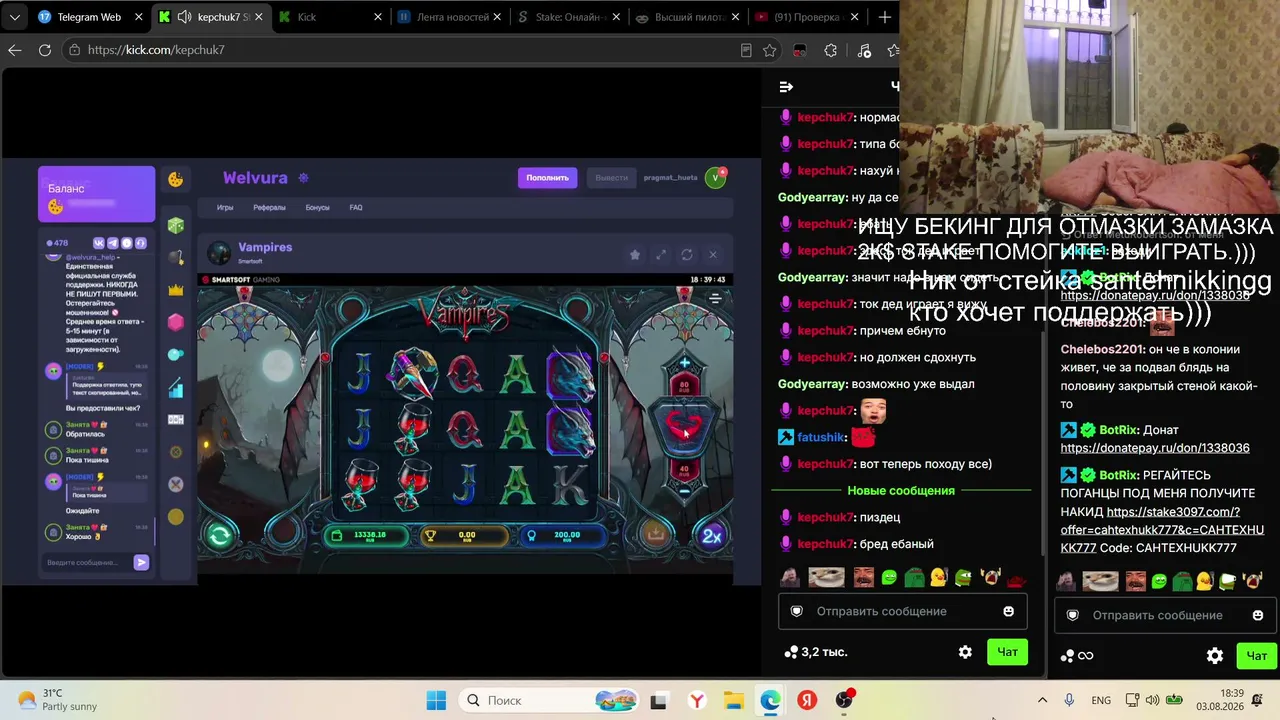Mute audio on the kepchuk7 tab
Image resolution: width=1280 pixels, height=720 pixels.
click(185, 17)
